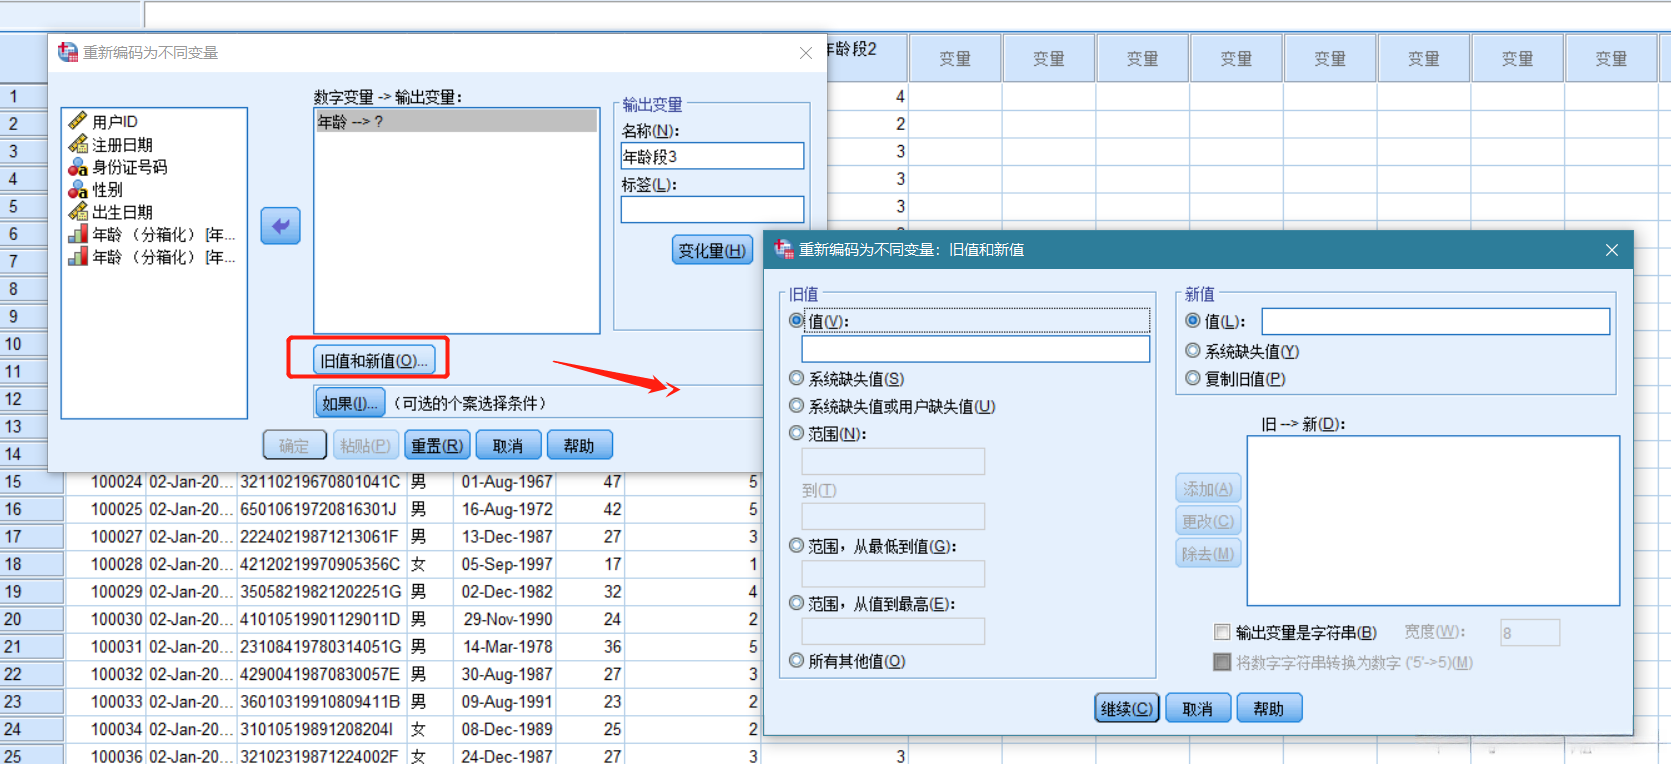This screenshot has width=1671, height=764.
Task: Click the new value 值(L) text field
Action: (1436, 321)
